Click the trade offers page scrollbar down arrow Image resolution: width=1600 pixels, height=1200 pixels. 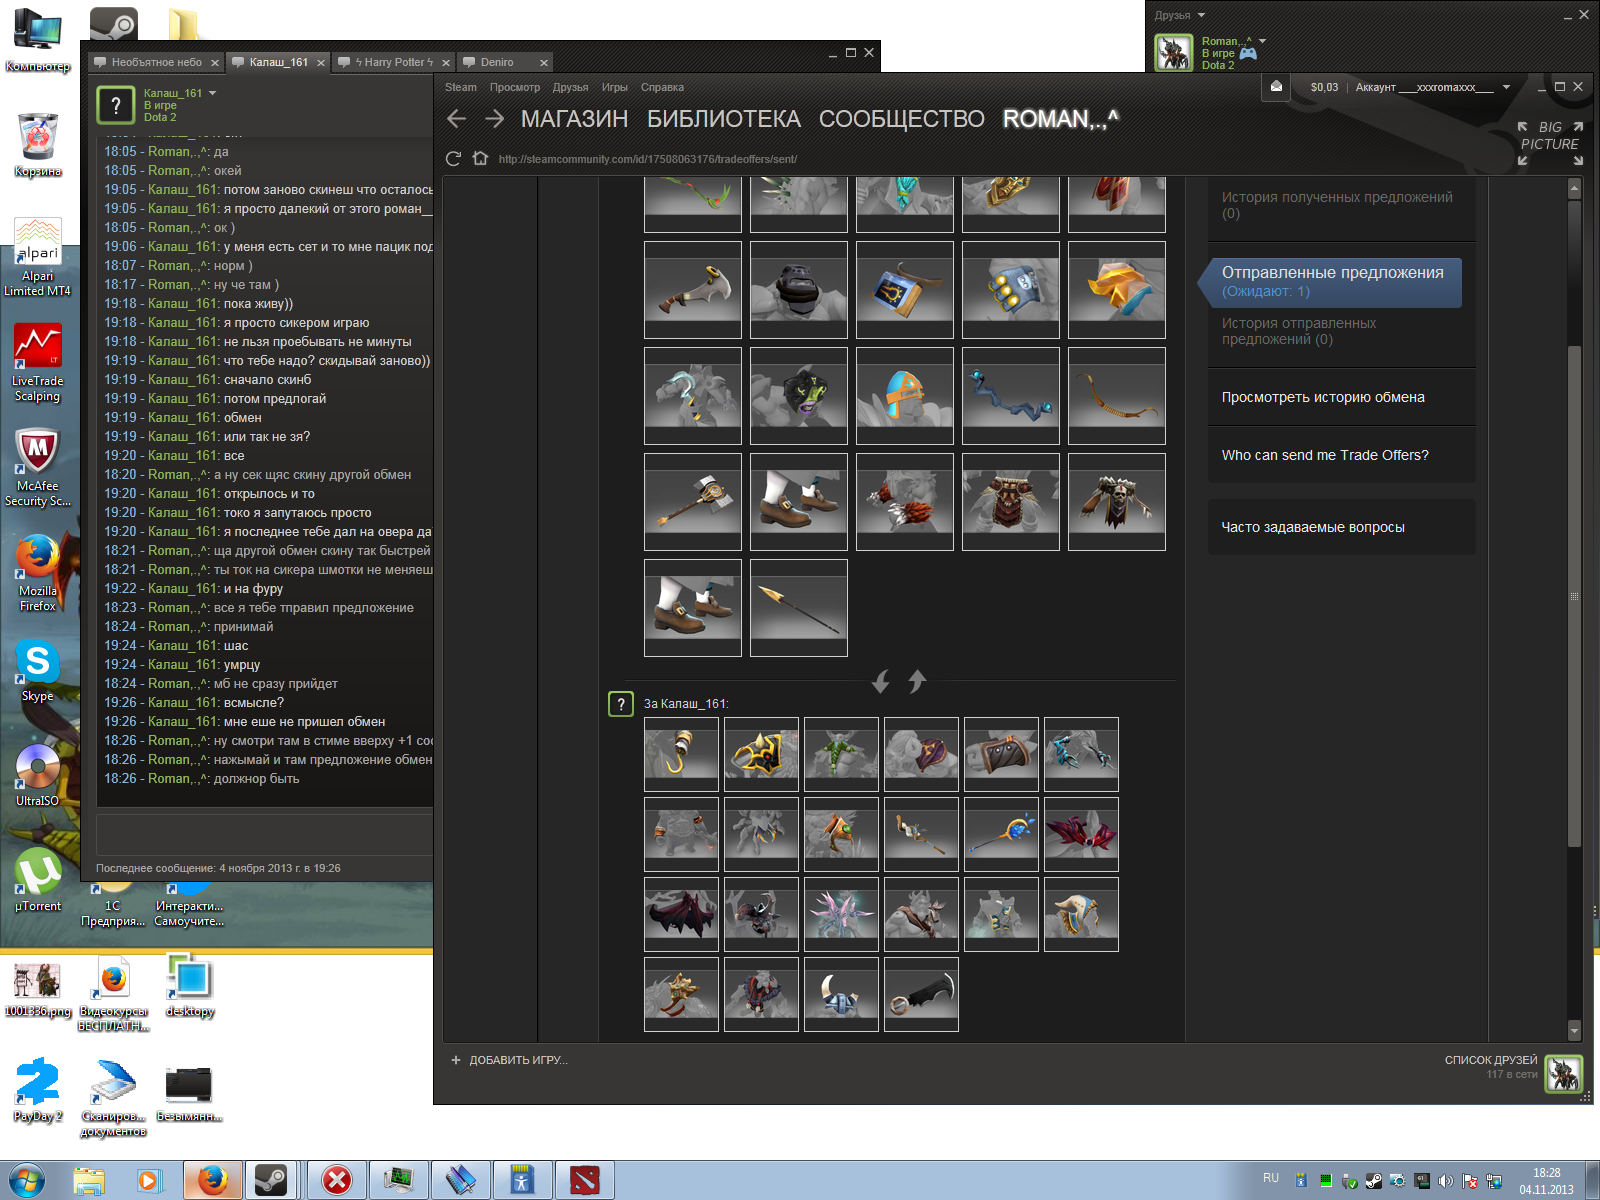(1574, 1031)
